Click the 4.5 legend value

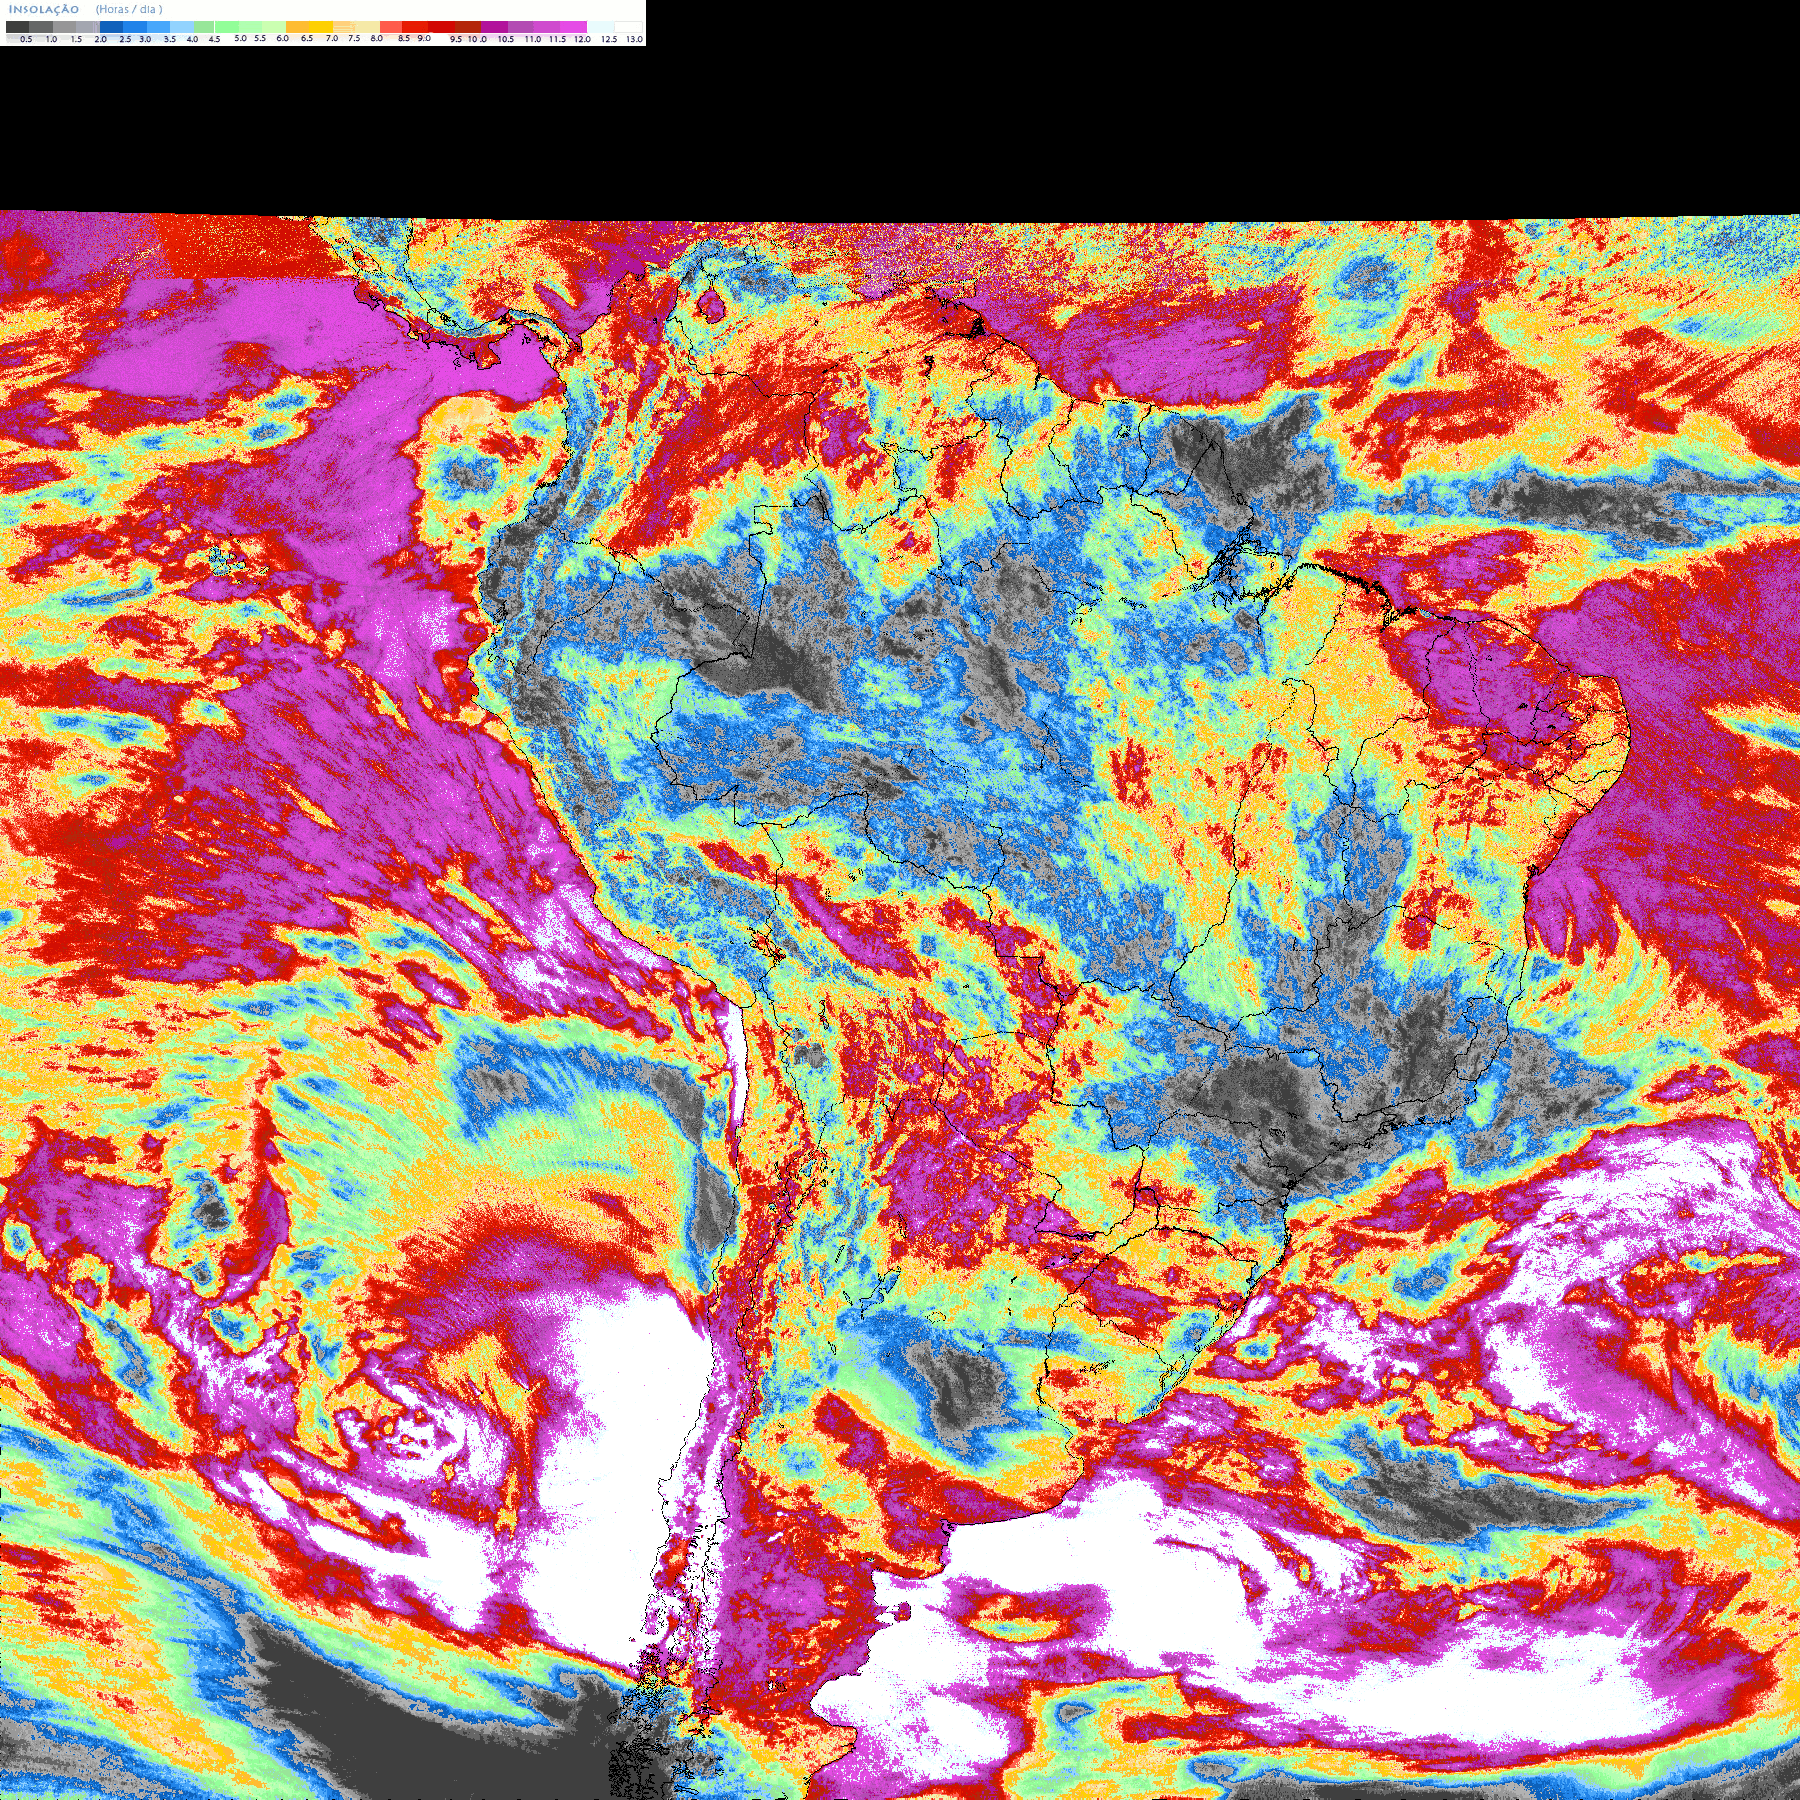214,39
